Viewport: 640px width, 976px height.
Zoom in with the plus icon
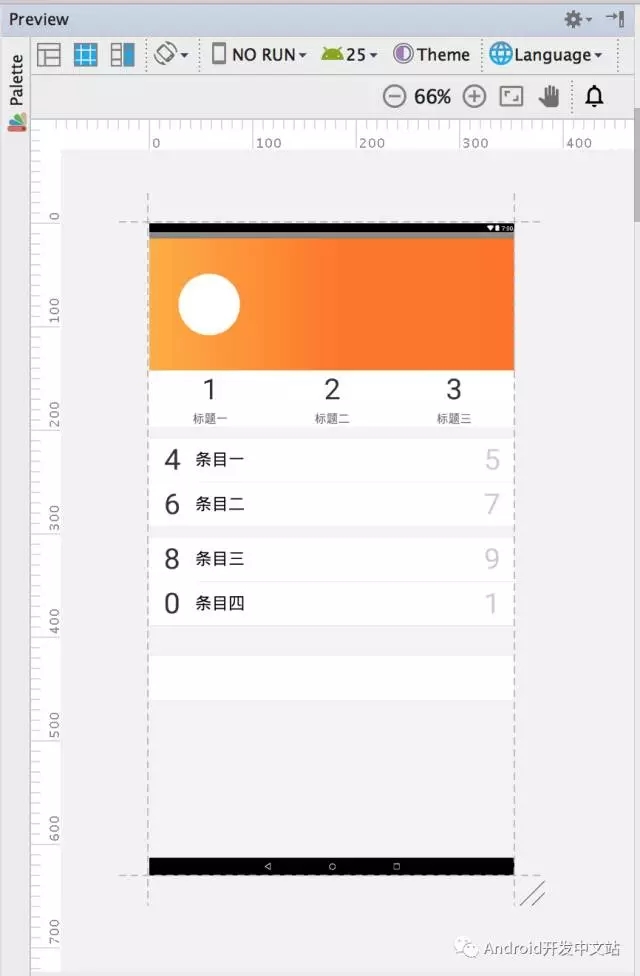[x=474, y=96]
